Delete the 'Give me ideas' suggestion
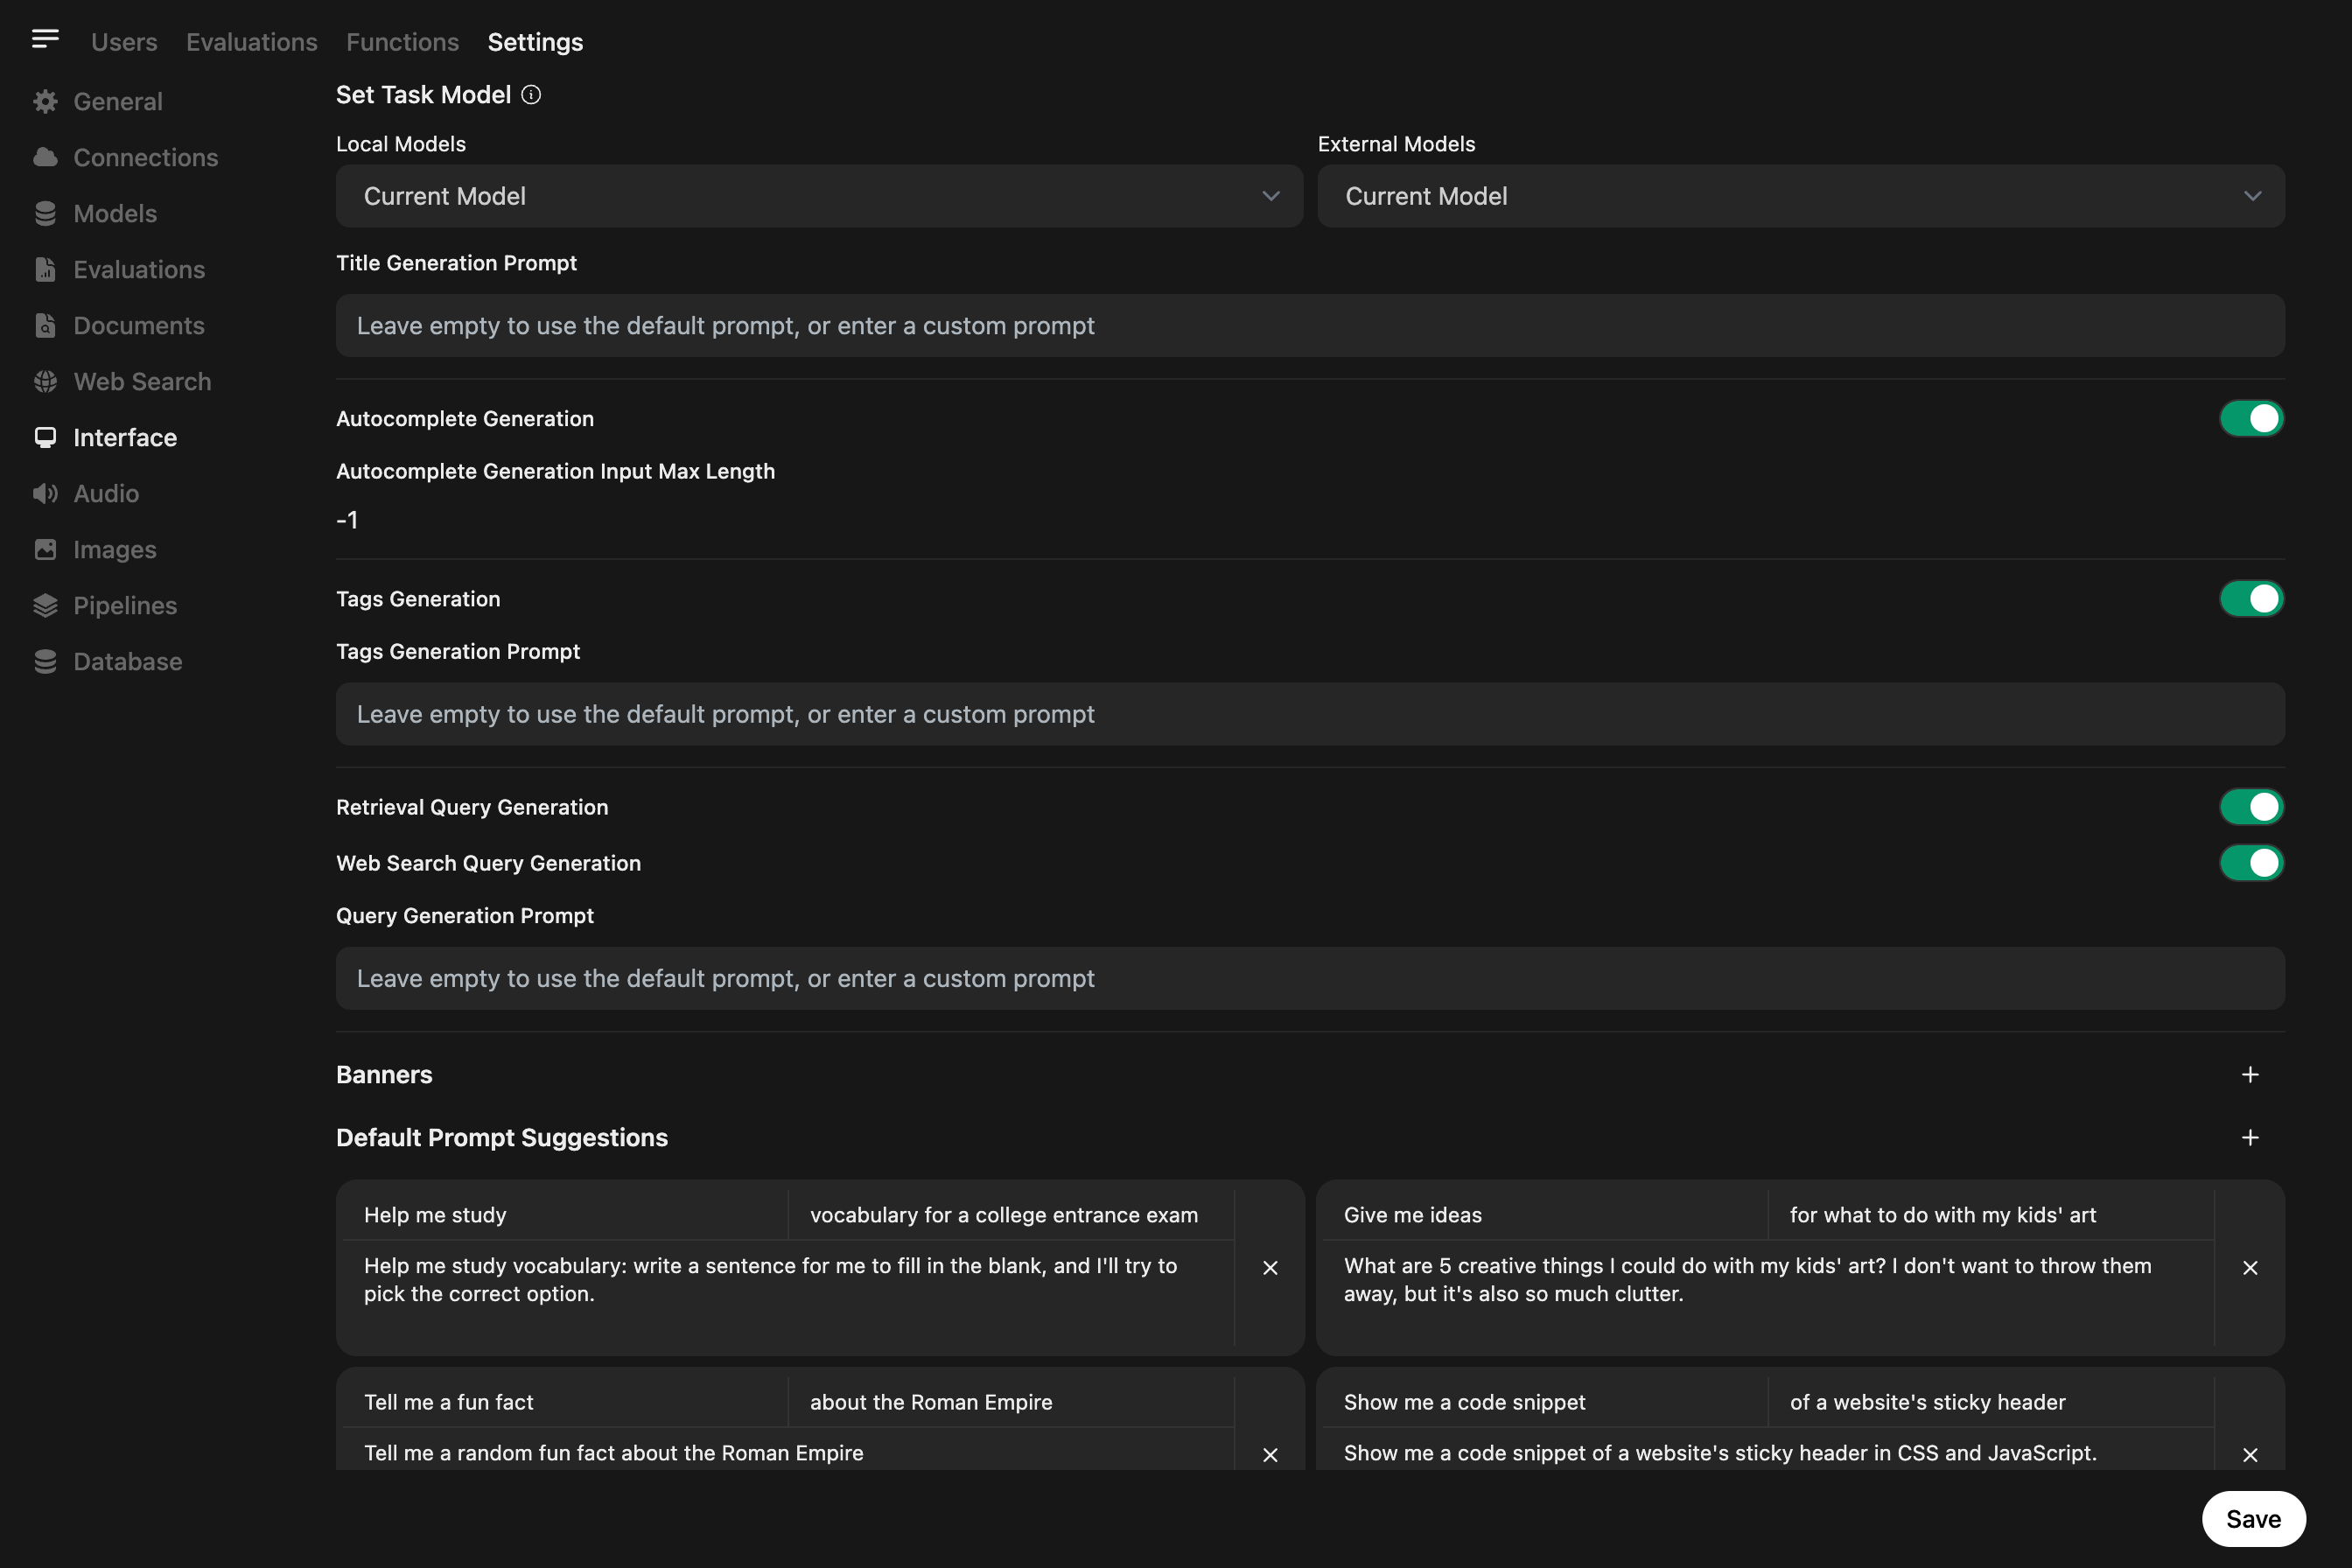The height and width of the screenshot is (1568, 2352). (x=2250, y=1268)
